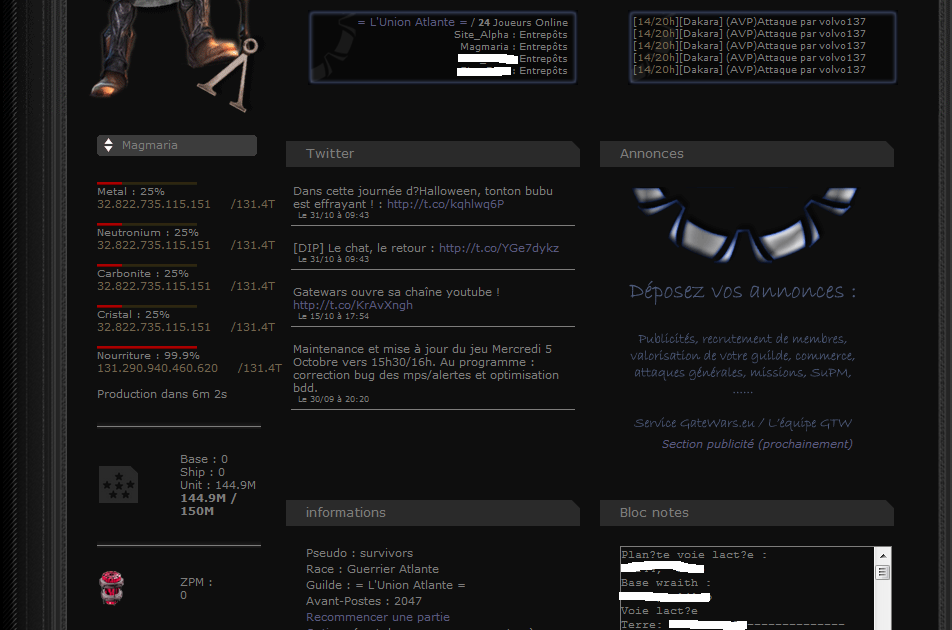Click the Recommencer une partie link
952x630 pixels.
377,617
